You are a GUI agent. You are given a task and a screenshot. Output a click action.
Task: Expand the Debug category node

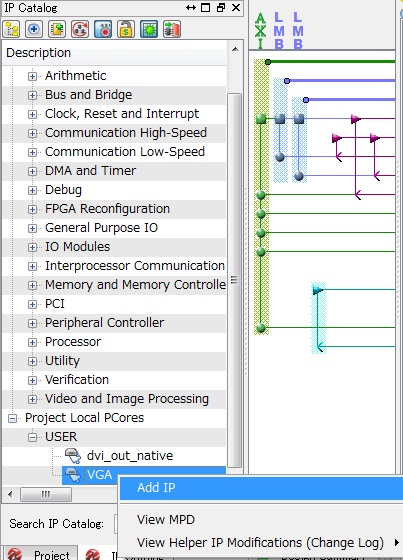(x=32, y=190)
